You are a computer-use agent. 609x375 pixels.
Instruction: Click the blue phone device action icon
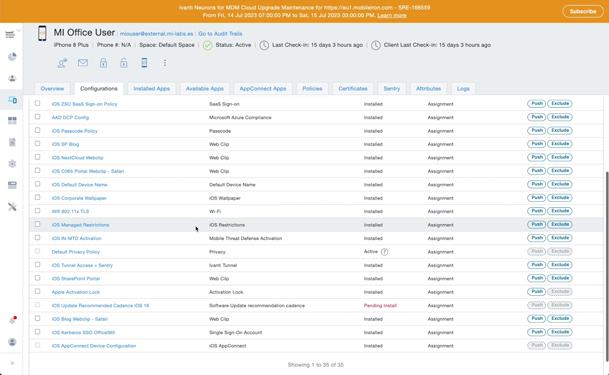144,63
